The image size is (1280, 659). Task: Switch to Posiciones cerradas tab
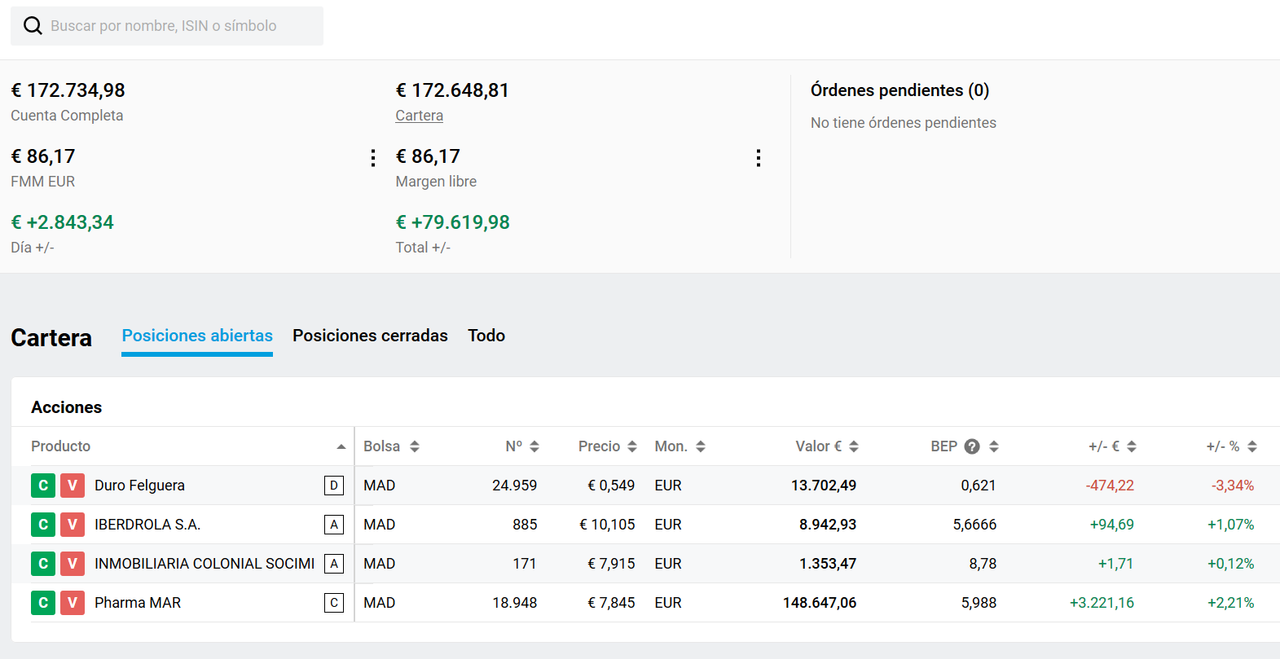pos(370,336)
